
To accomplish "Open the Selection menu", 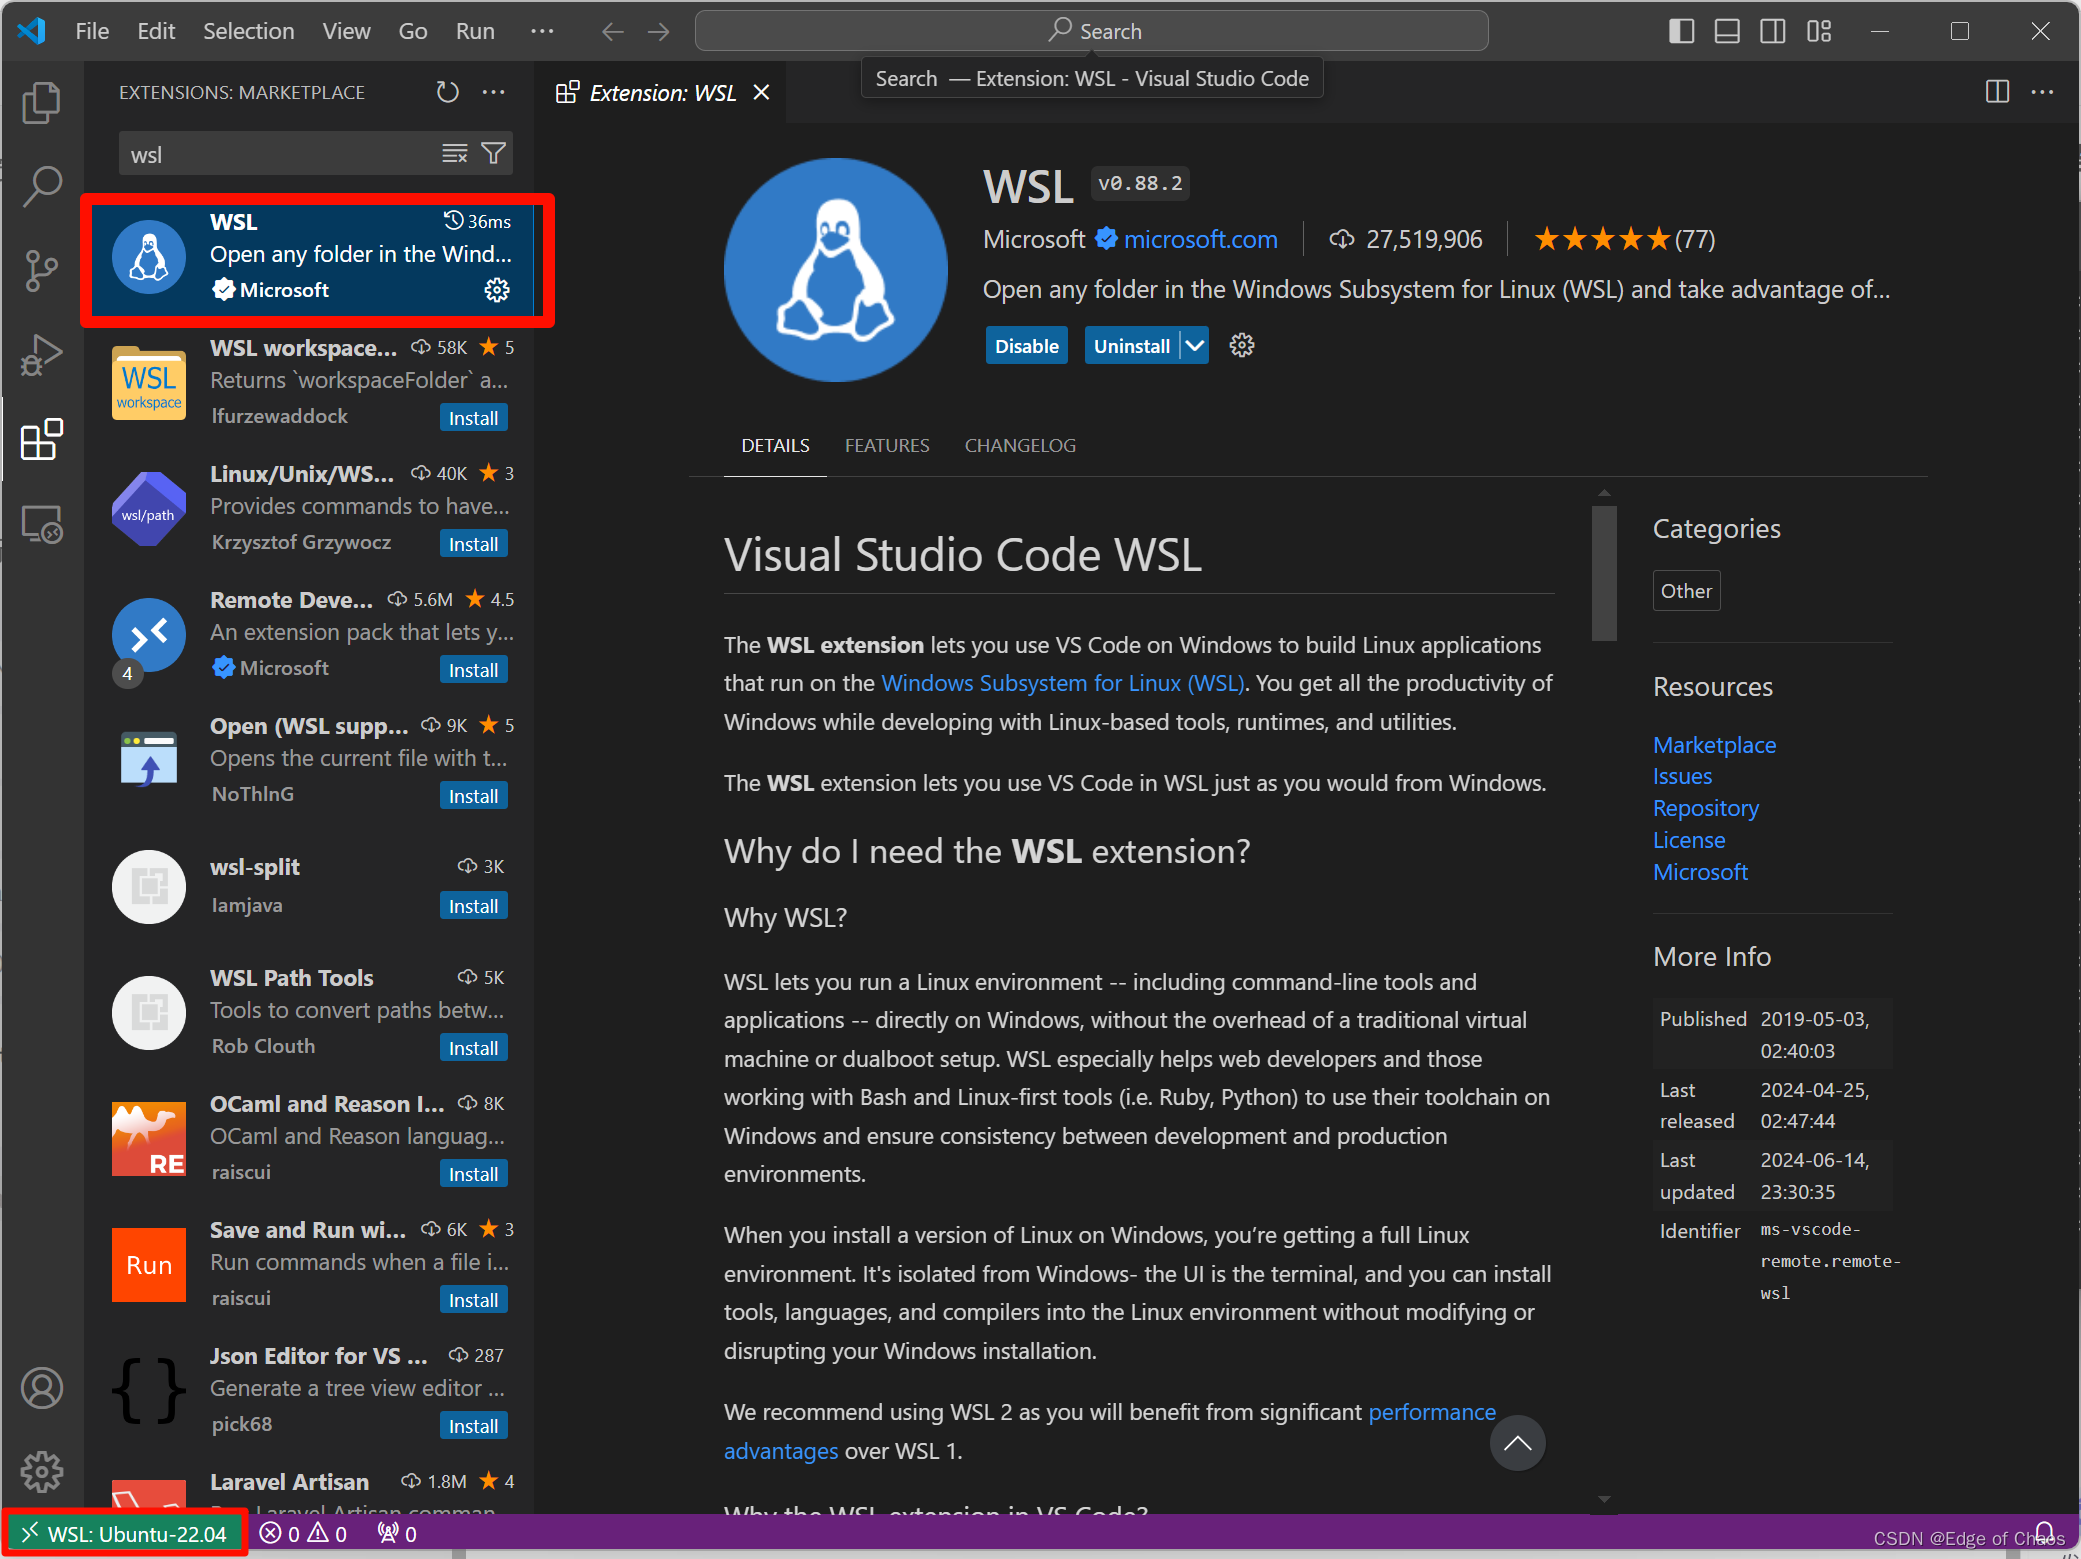I will pos(249,31).
